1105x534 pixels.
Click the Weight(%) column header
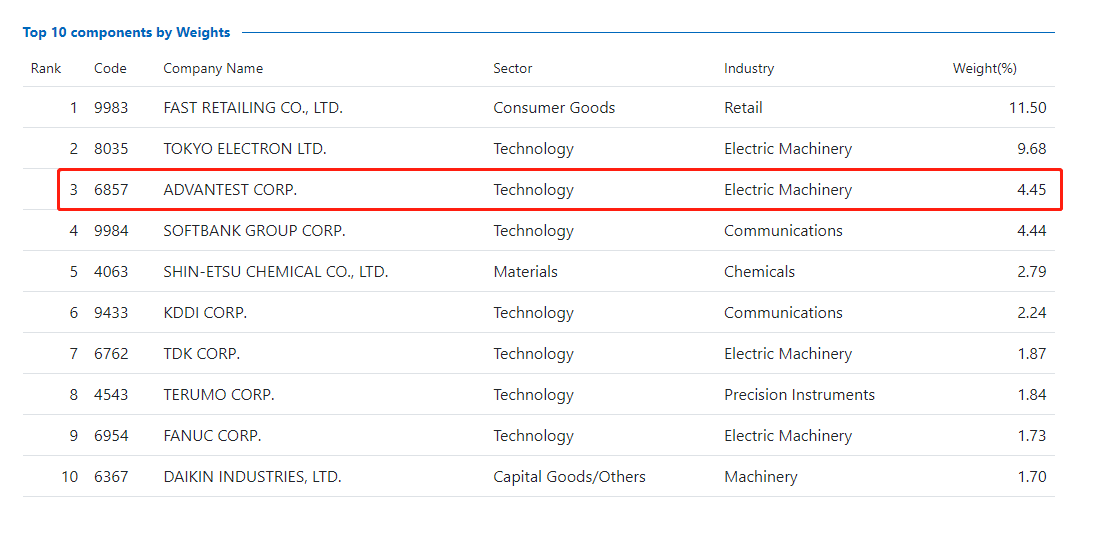click(x=984, y=68)
